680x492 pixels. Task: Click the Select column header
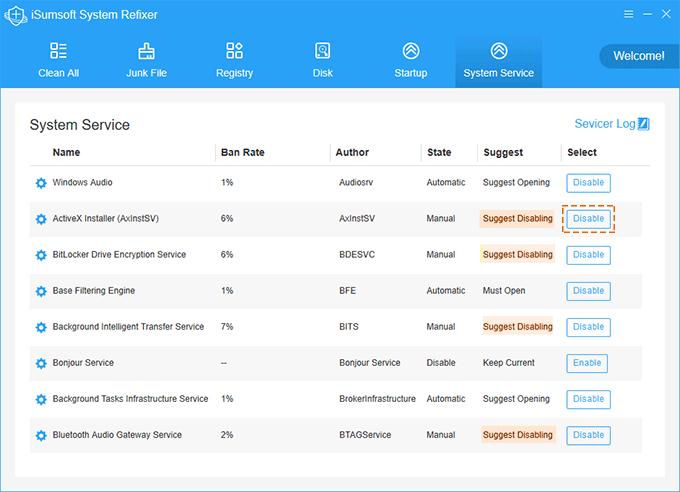click(x=582, y=152)
